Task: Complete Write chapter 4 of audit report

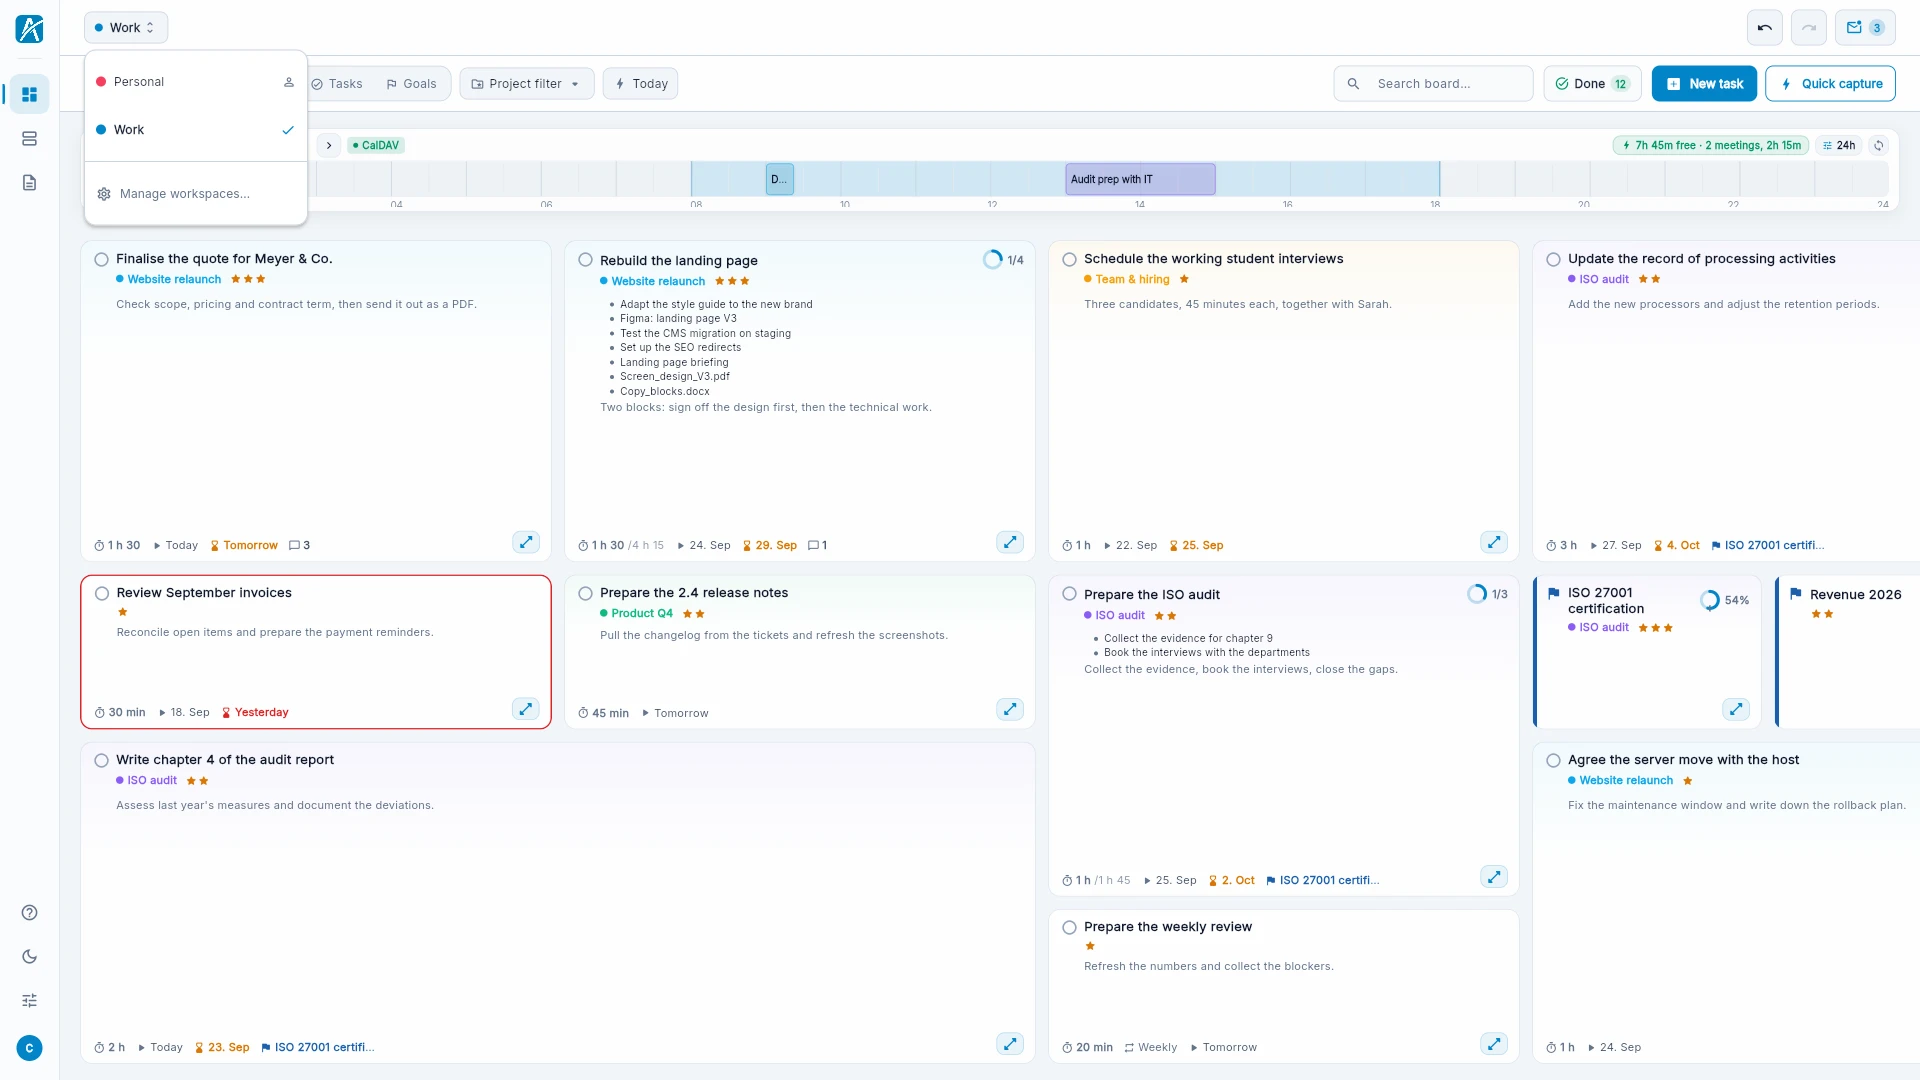Action: click(101, 760)
